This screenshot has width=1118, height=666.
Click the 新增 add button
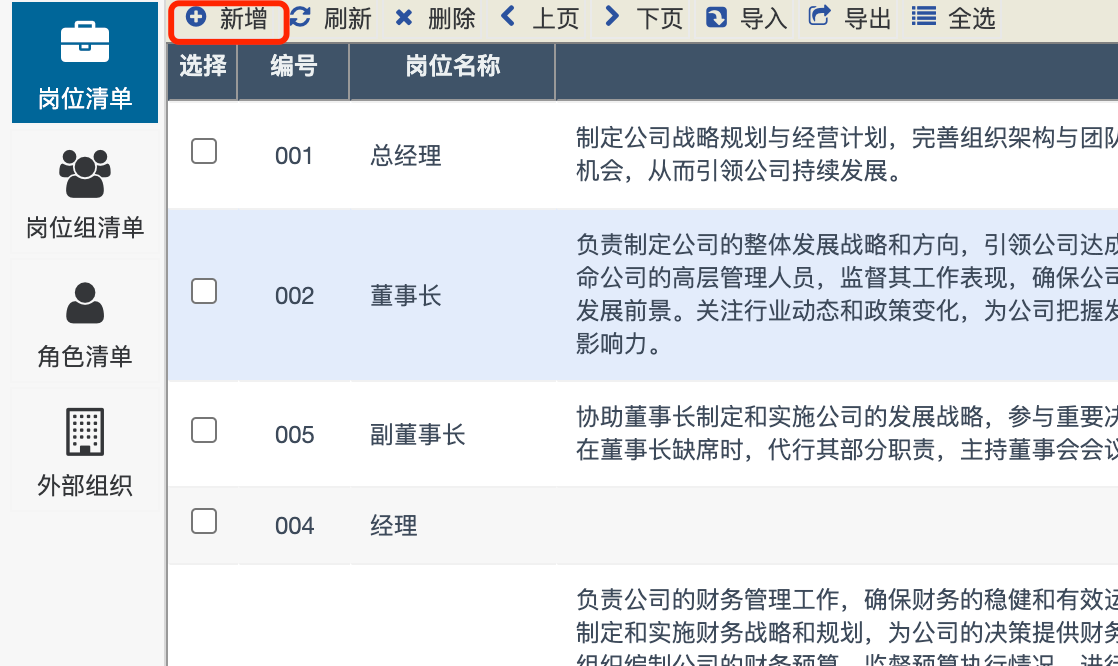pyautogui.click(x=228, y=18)
